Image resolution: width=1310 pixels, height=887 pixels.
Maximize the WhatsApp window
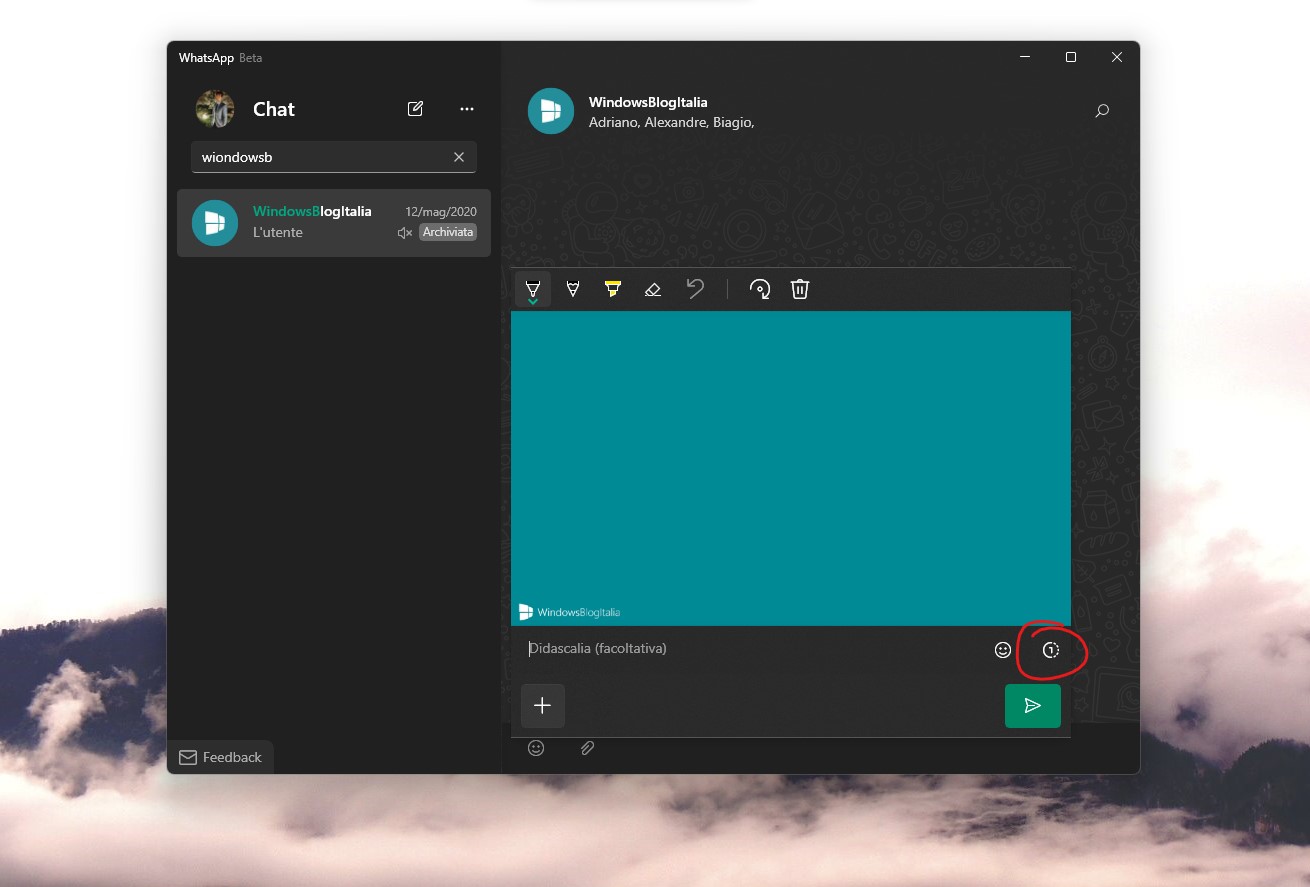[1071, 57]
